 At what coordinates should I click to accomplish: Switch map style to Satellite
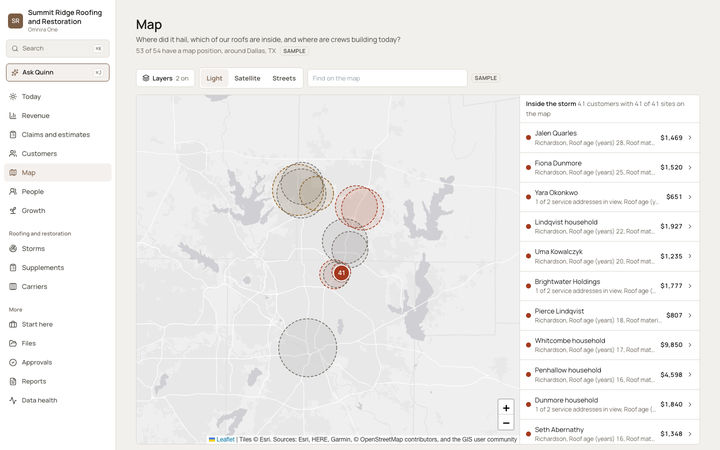click(247, 78)
